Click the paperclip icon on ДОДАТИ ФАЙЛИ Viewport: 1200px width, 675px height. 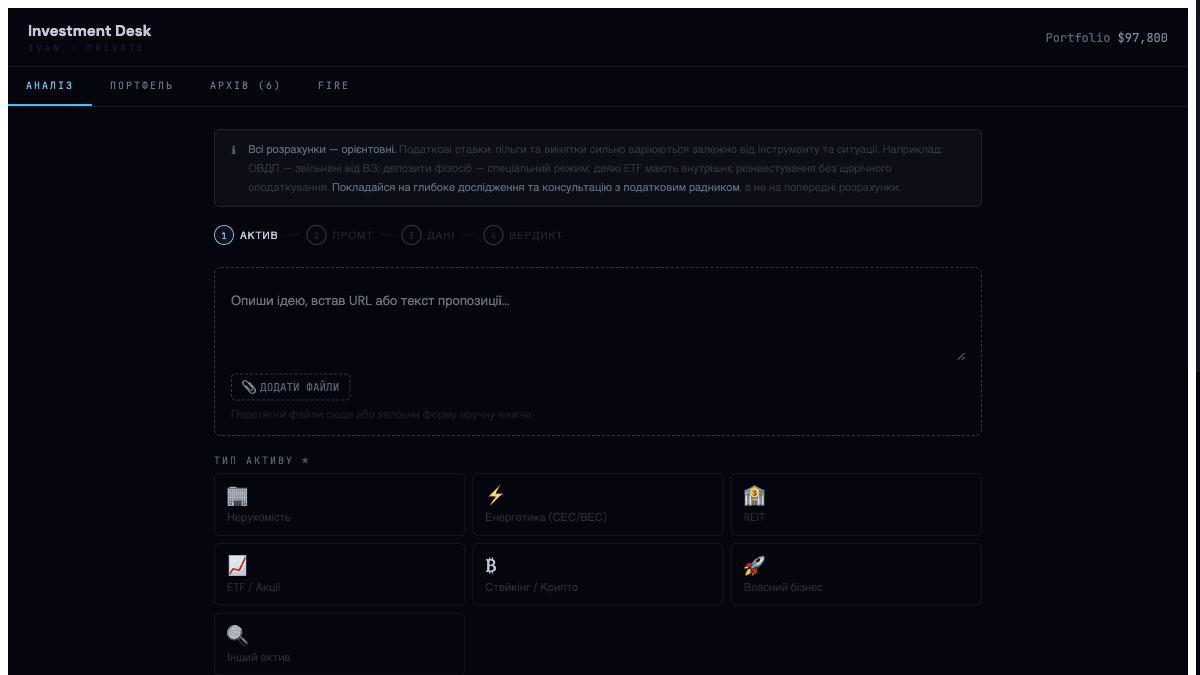pyautogui.click(x=250, y=387)
